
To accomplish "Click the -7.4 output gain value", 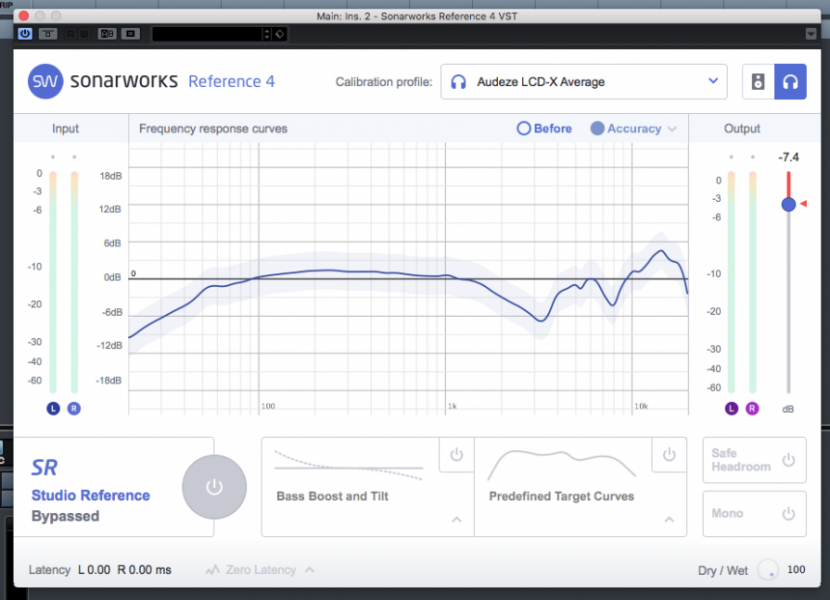I will (789, 157).
